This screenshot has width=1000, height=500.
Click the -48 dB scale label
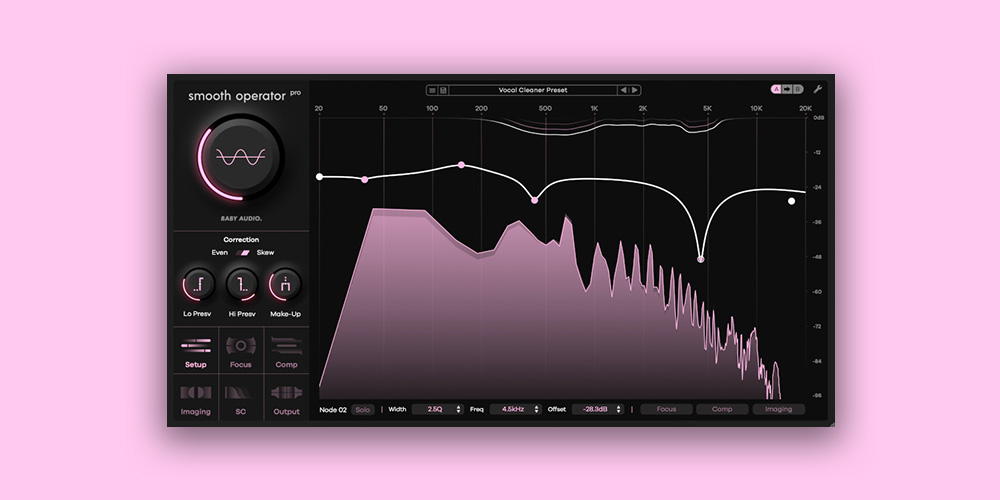818,257
